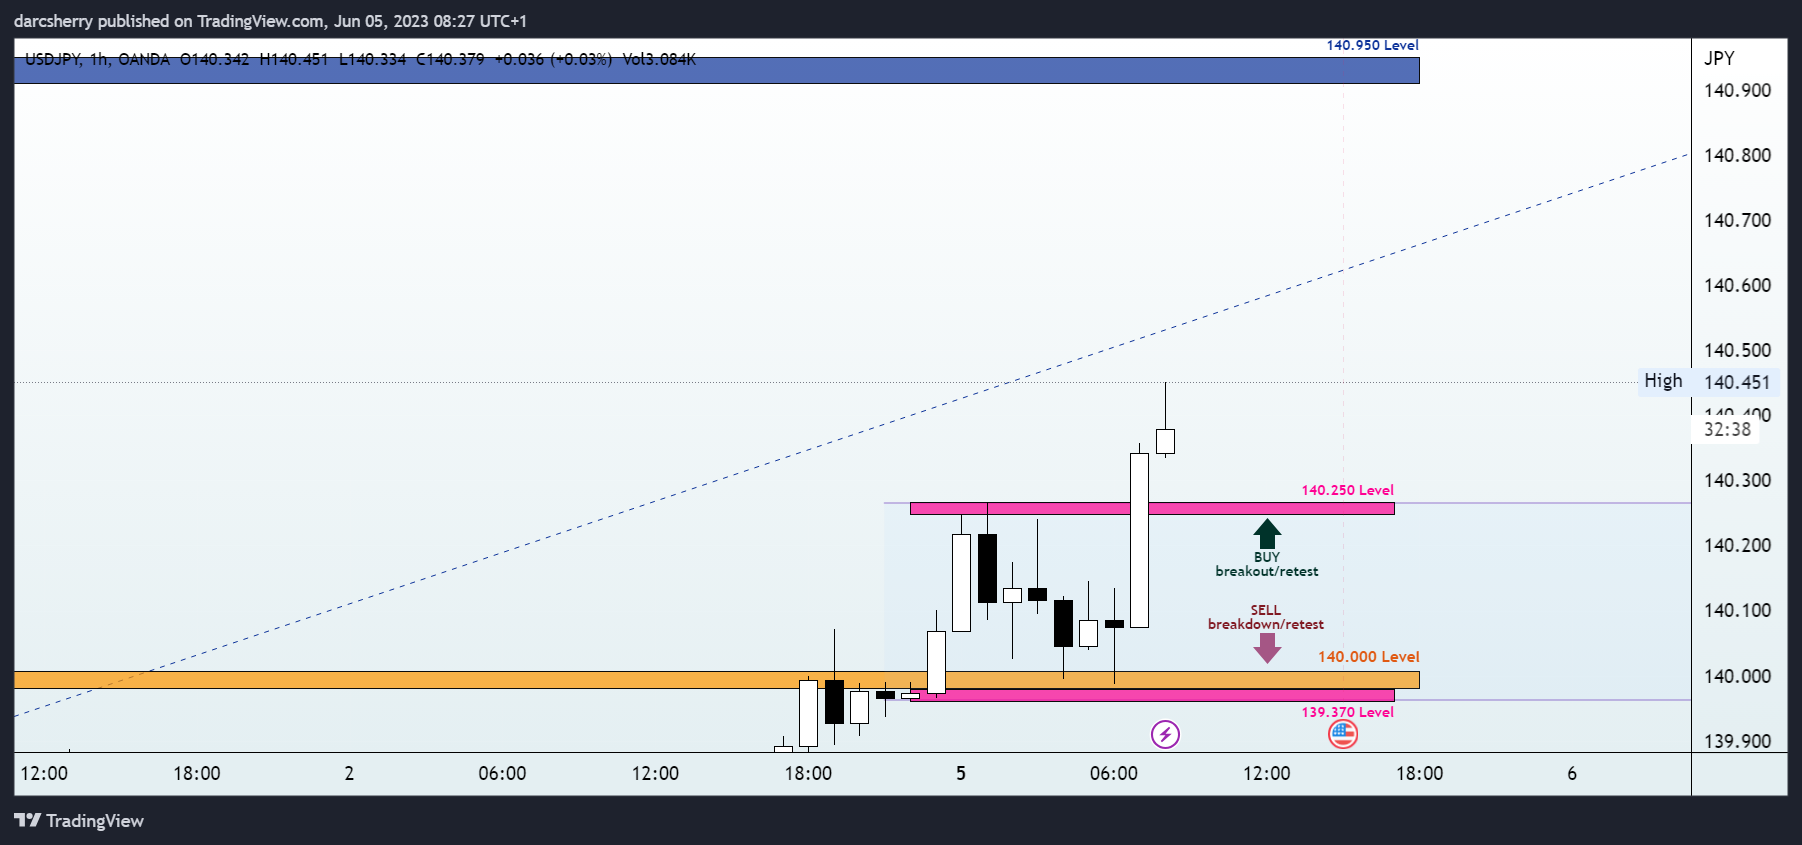Click the blue 140.950 resistance zone rectangle
The image size is (1802, 845).
click(x=716, y=70)
